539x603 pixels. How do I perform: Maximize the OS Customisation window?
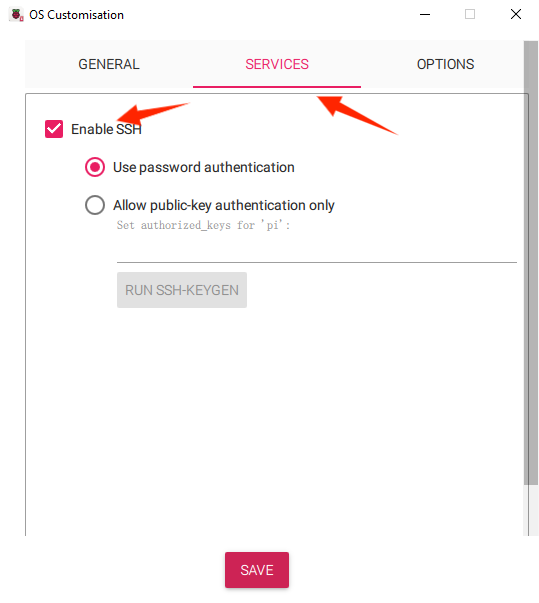pyautogui.click(x=470, y=15)
